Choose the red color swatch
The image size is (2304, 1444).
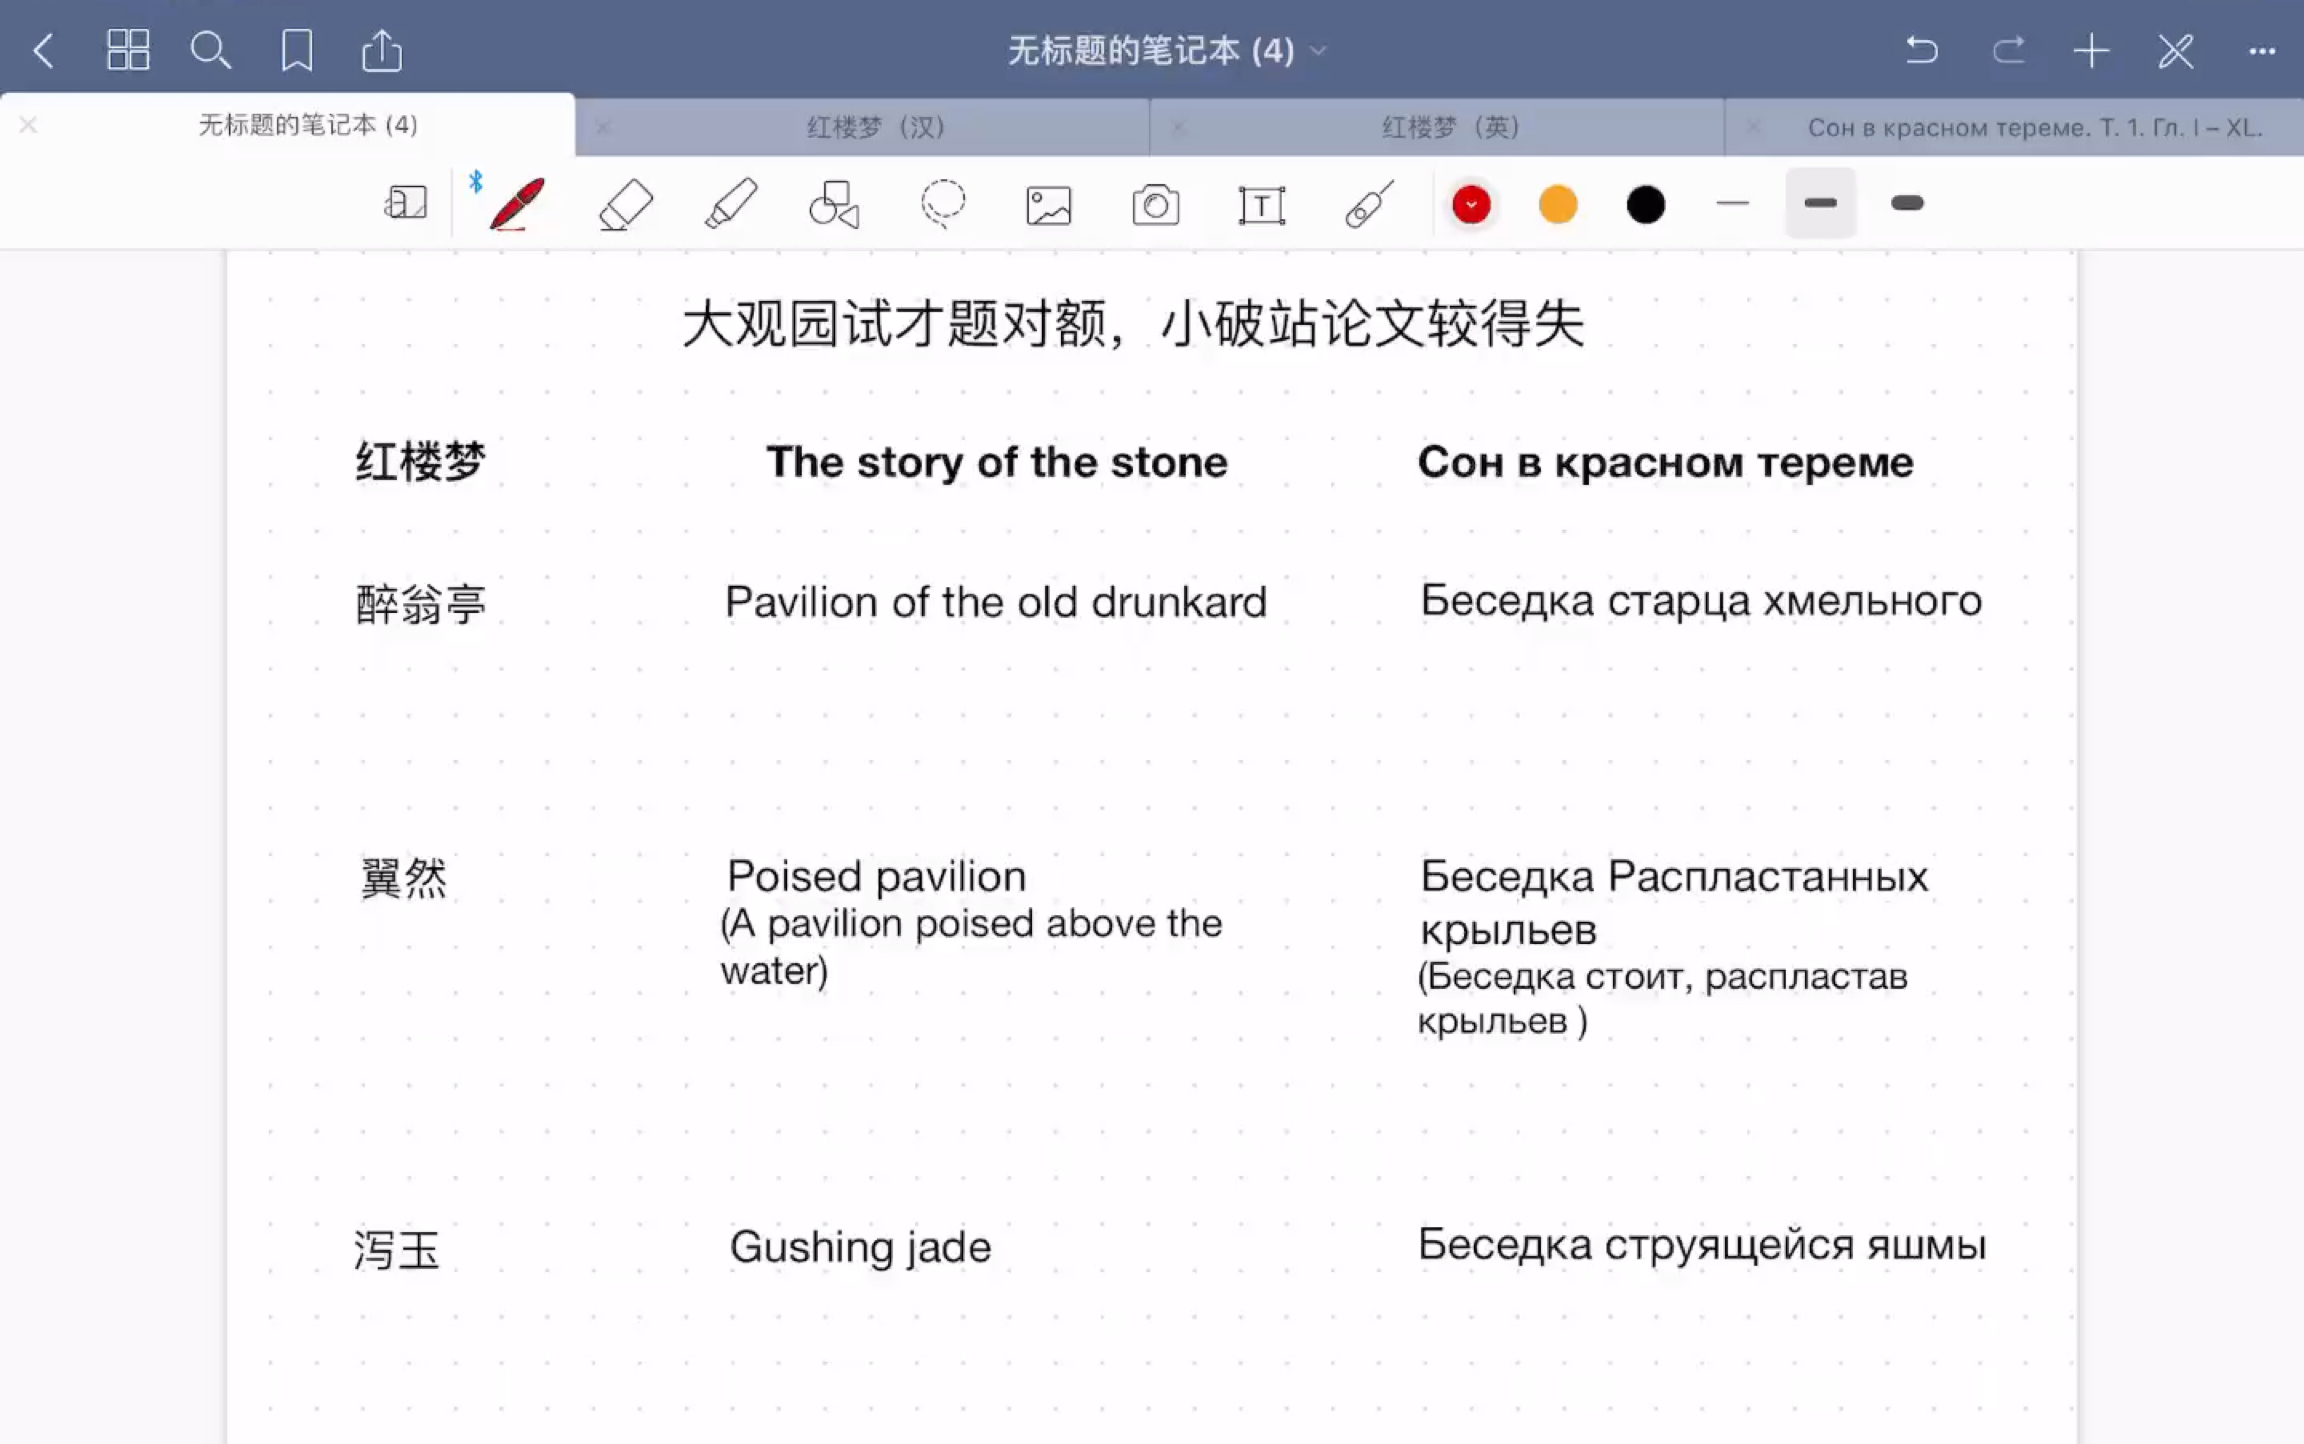coord(1471,204)
